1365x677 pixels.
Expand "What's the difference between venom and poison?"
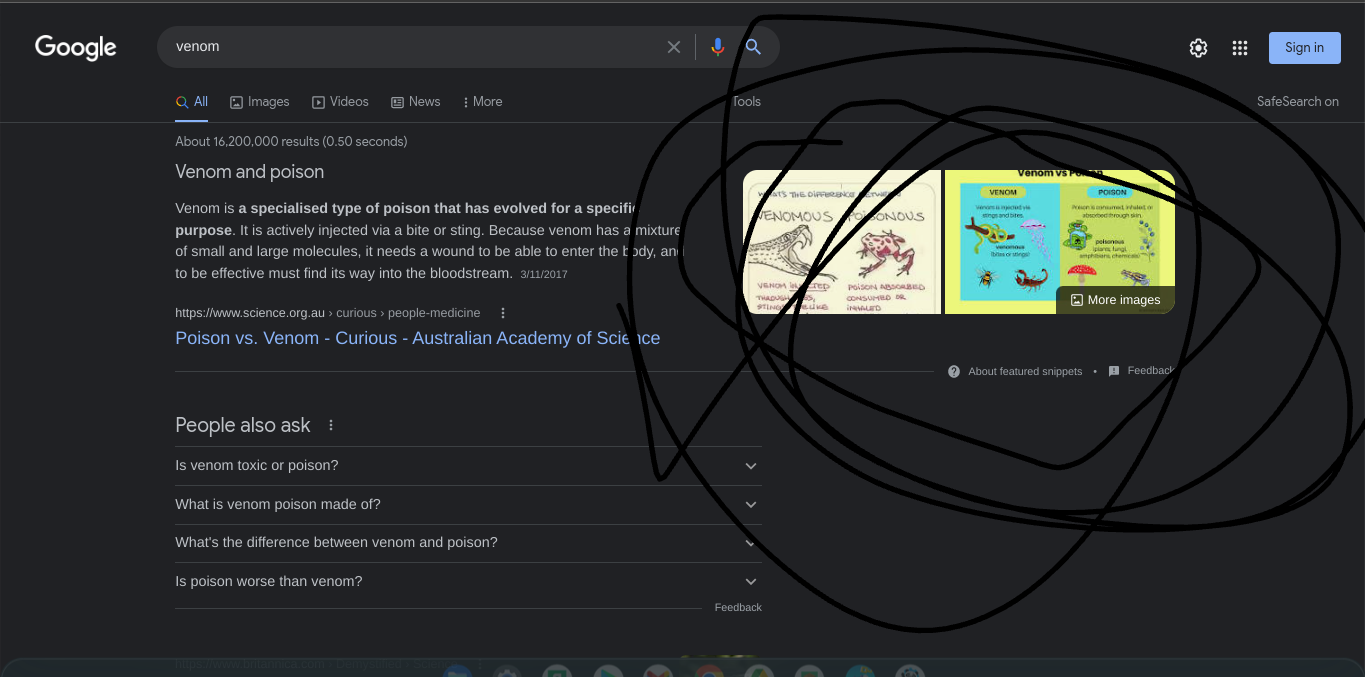pos(468,543)
